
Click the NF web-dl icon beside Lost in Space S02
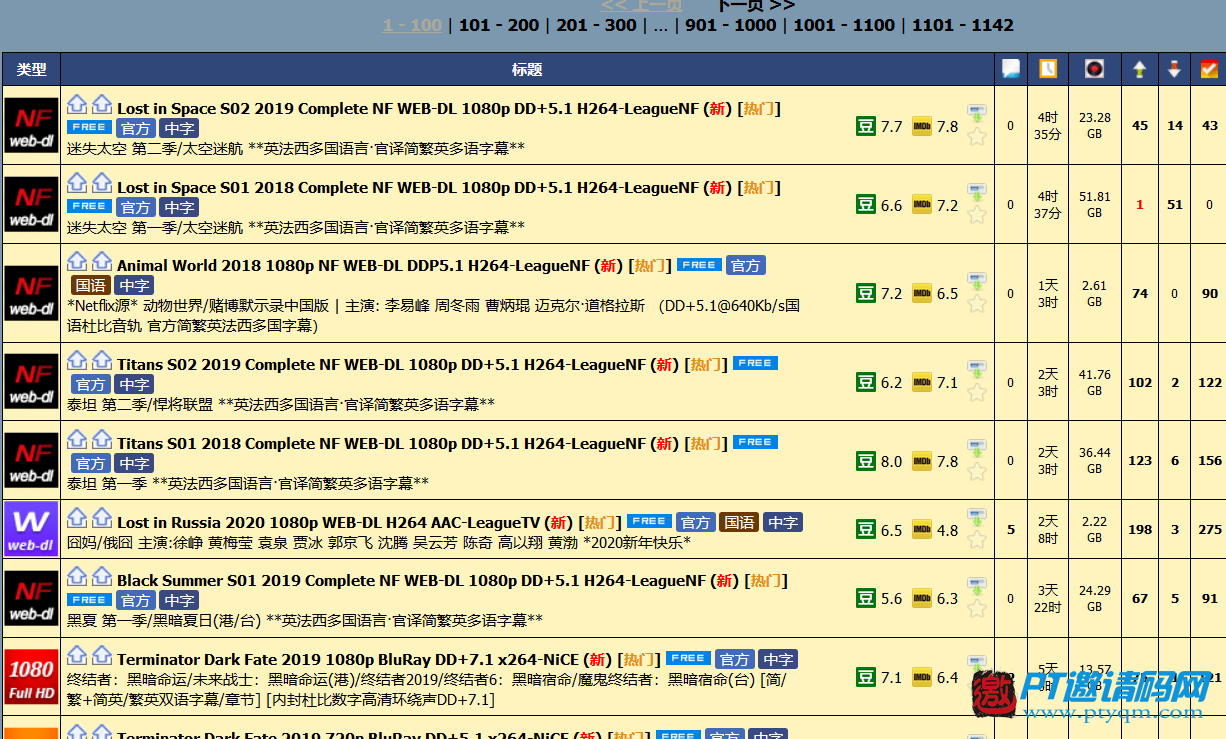pos(31,125)
